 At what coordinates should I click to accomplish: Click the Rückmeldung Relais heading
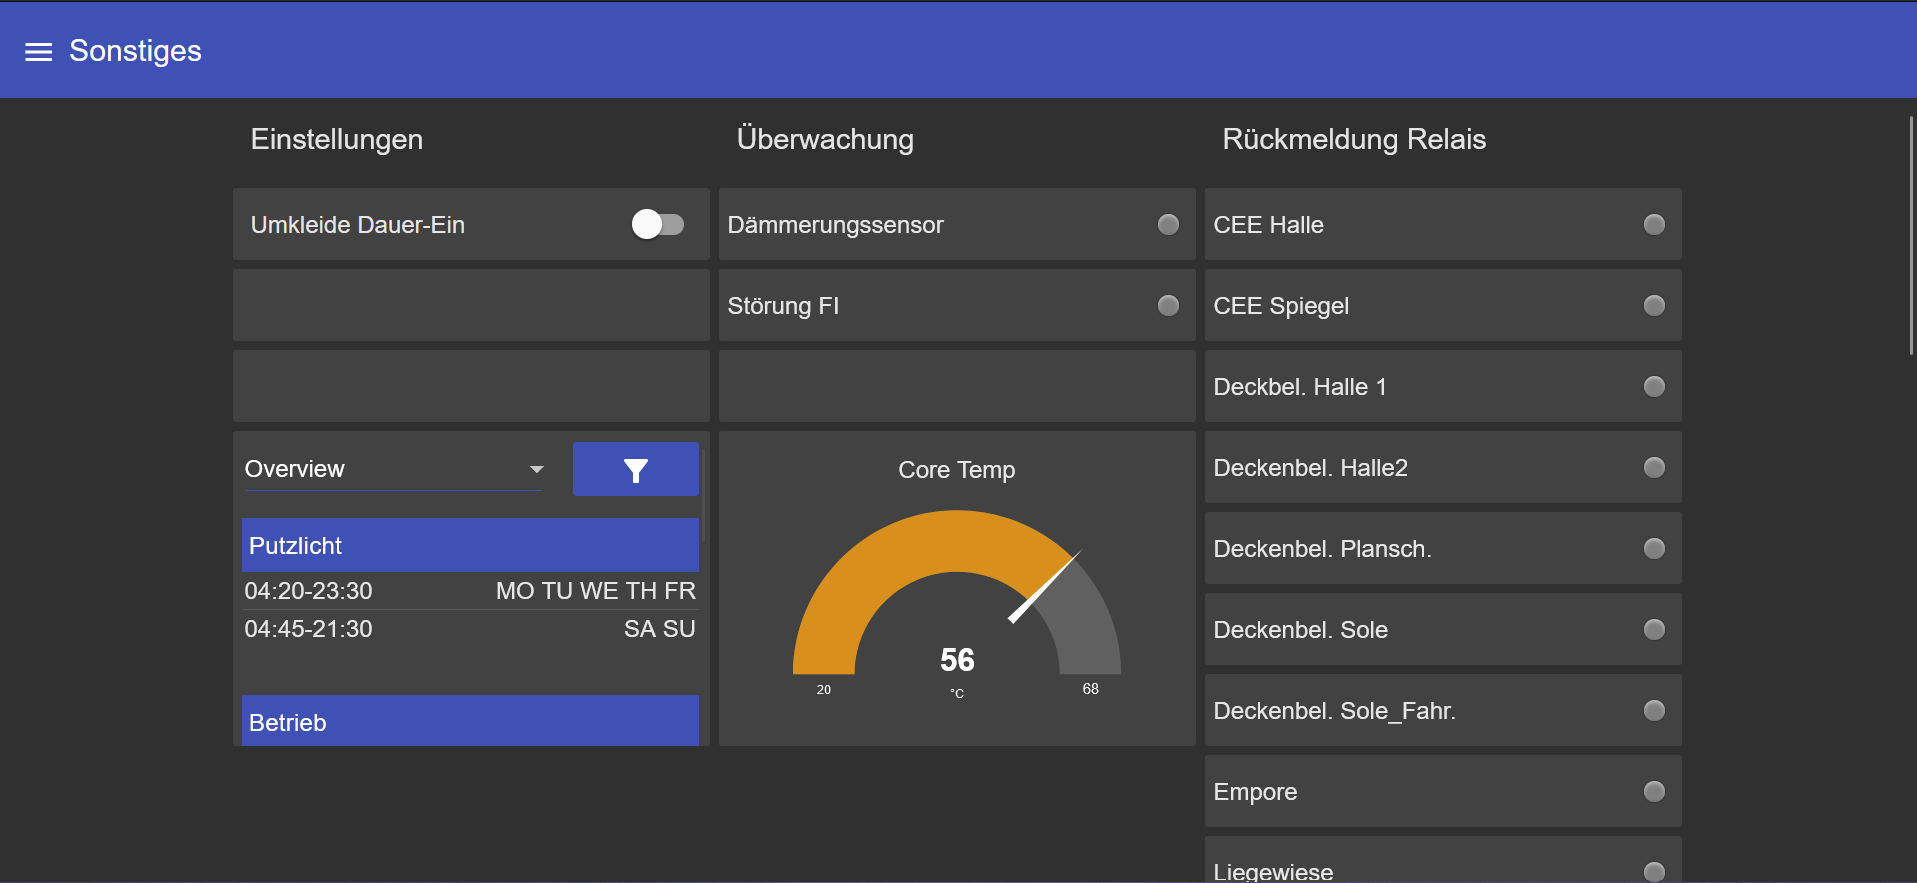coord(1354,139)
